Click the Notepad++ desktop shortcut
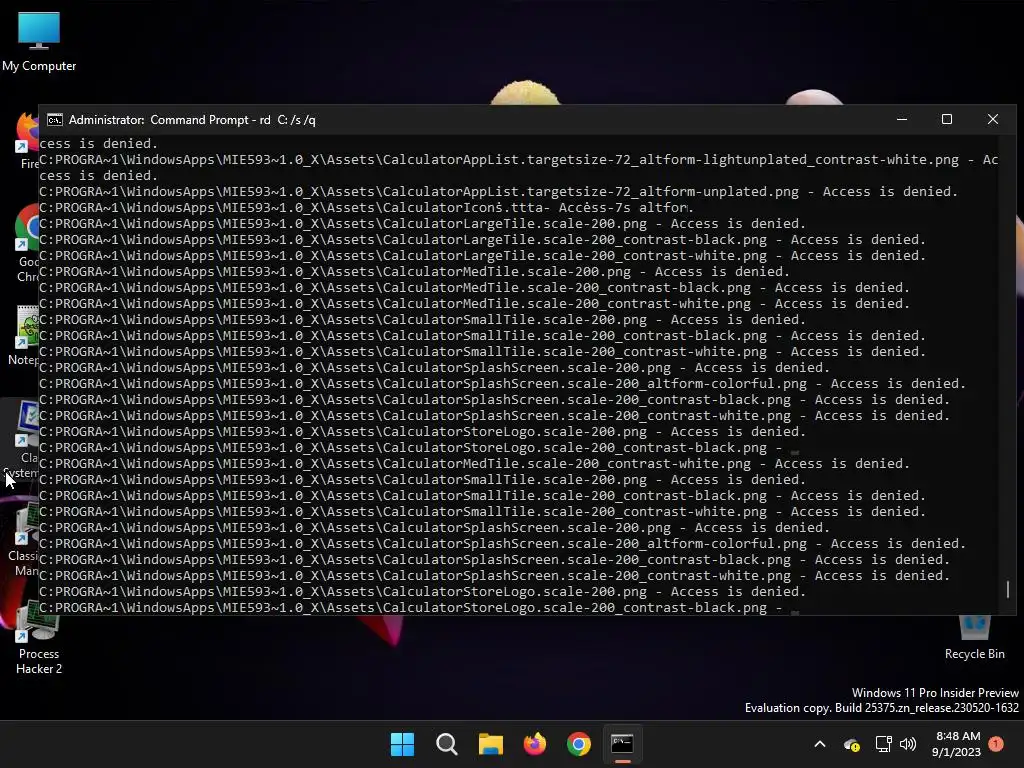This screenshot has height=768, width=1024. pyautogui.click(x=24, y=336)
